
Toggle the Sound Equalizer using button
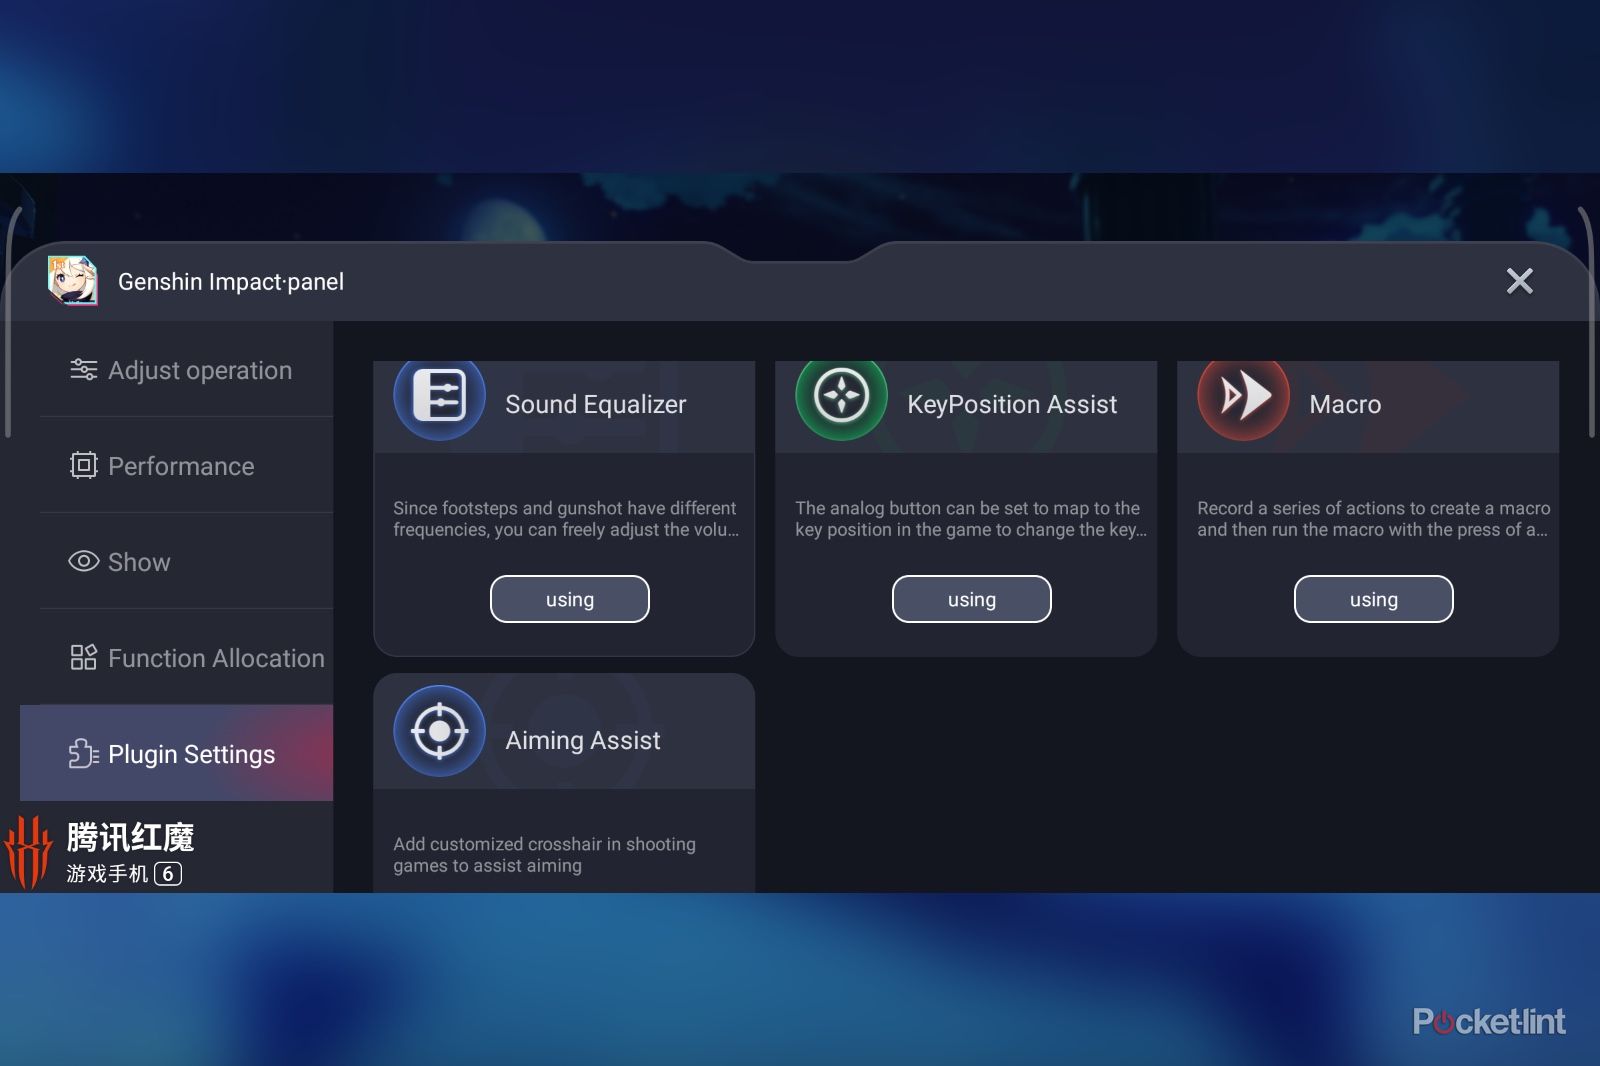[x=569, y=599]
